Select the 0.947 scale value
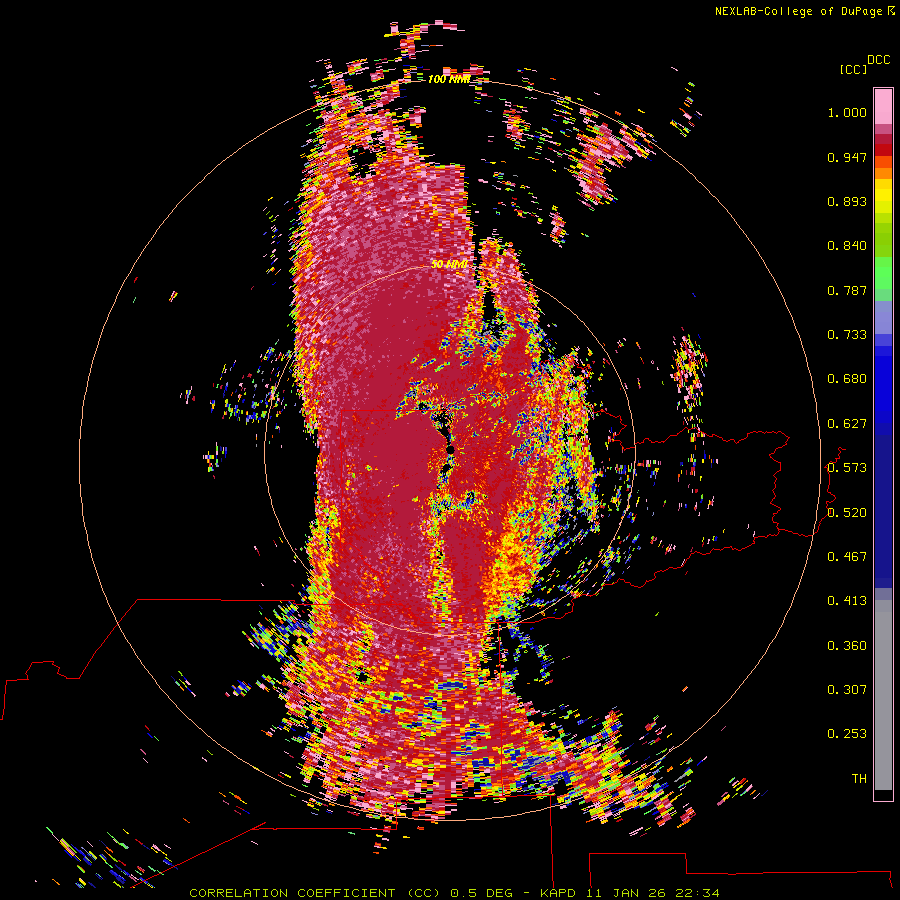Screen dimensions: 900x900 point(847,157)
